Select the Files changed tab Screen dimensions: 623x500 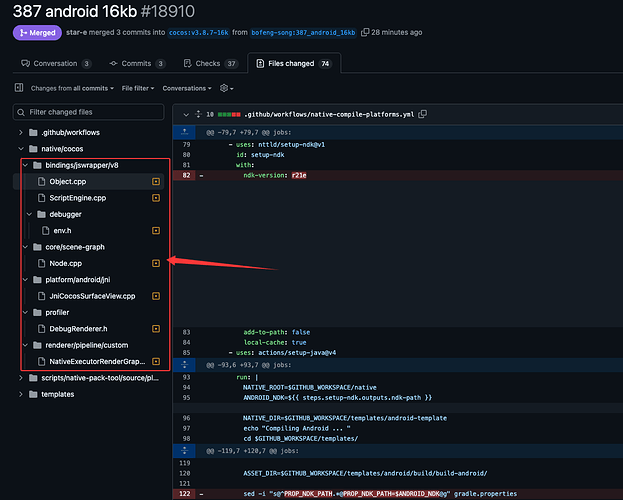(294, 64)
